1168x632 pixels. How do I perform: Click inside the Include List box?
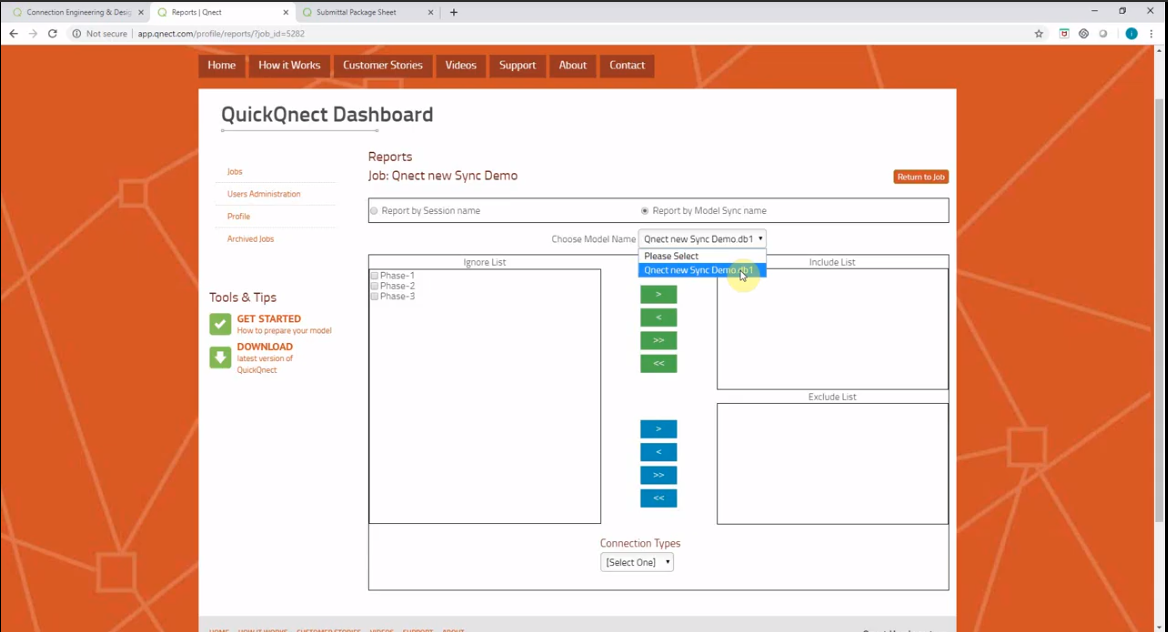[833, 329]
